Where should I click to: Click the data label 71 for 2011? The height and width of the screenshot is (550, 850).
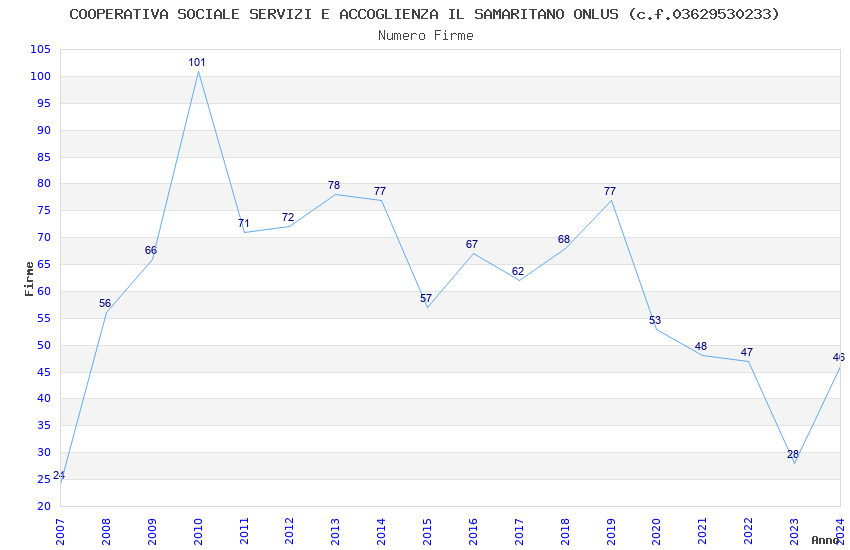pyautogui.click(x=243, y=223)
